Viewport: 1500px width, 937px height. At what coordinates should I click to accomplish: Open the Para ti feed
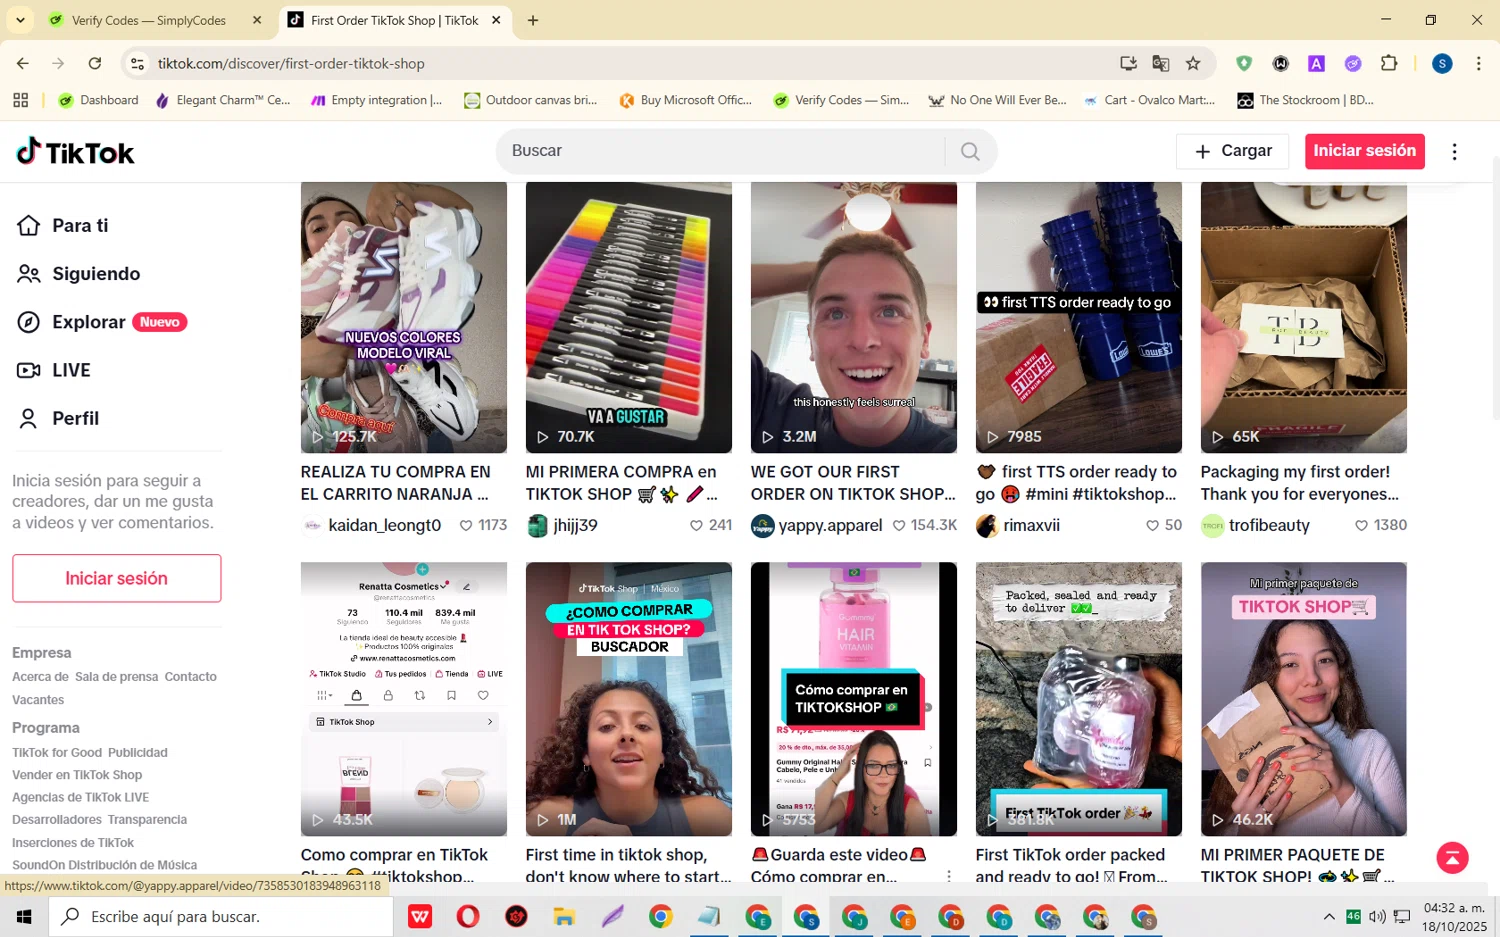(x=63, y=225)
